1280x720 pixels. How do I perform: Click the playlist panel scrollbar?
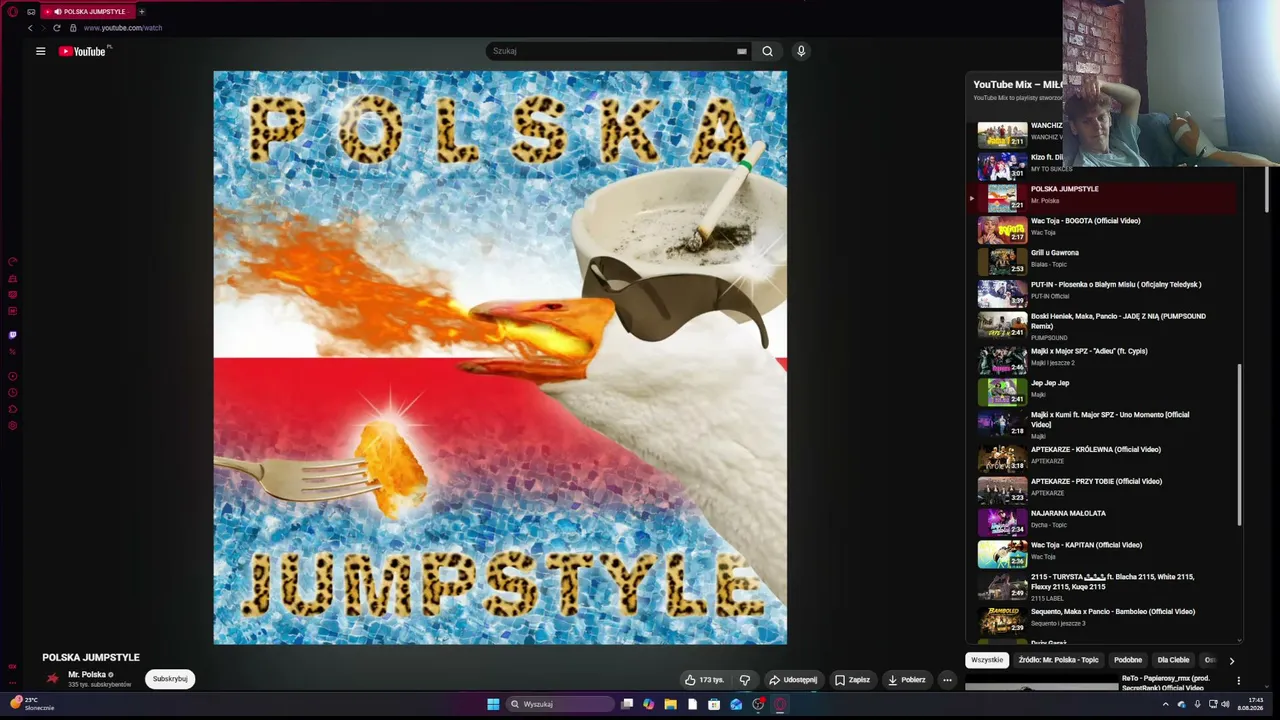click(x=1240, y=445)
